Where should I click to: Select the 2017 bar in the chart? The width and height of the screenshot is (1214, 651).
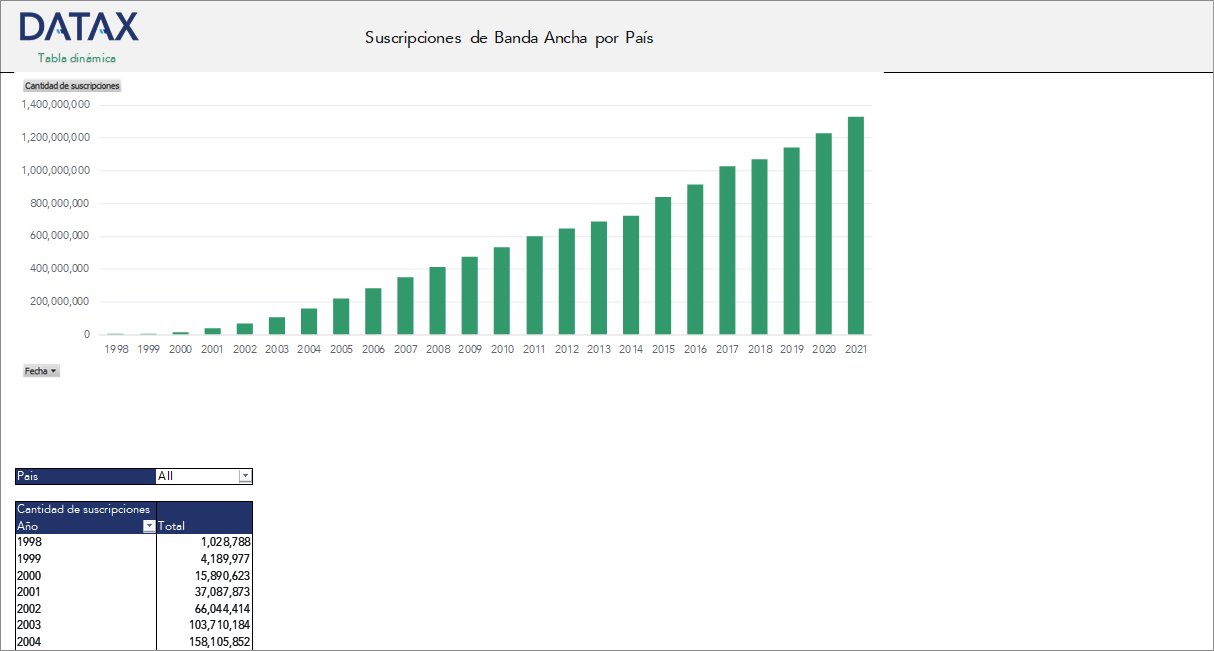pos(727,250)
